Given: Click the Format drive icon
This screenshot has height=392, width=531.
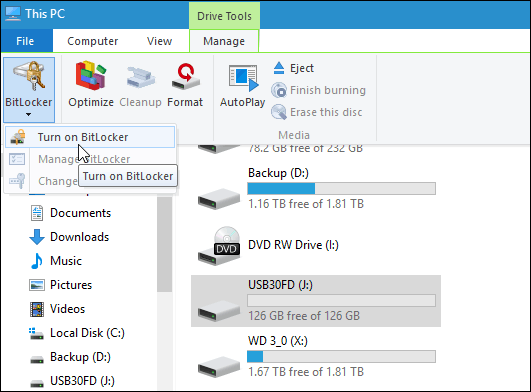Looking at the screenshot, I should click(185, 76).
